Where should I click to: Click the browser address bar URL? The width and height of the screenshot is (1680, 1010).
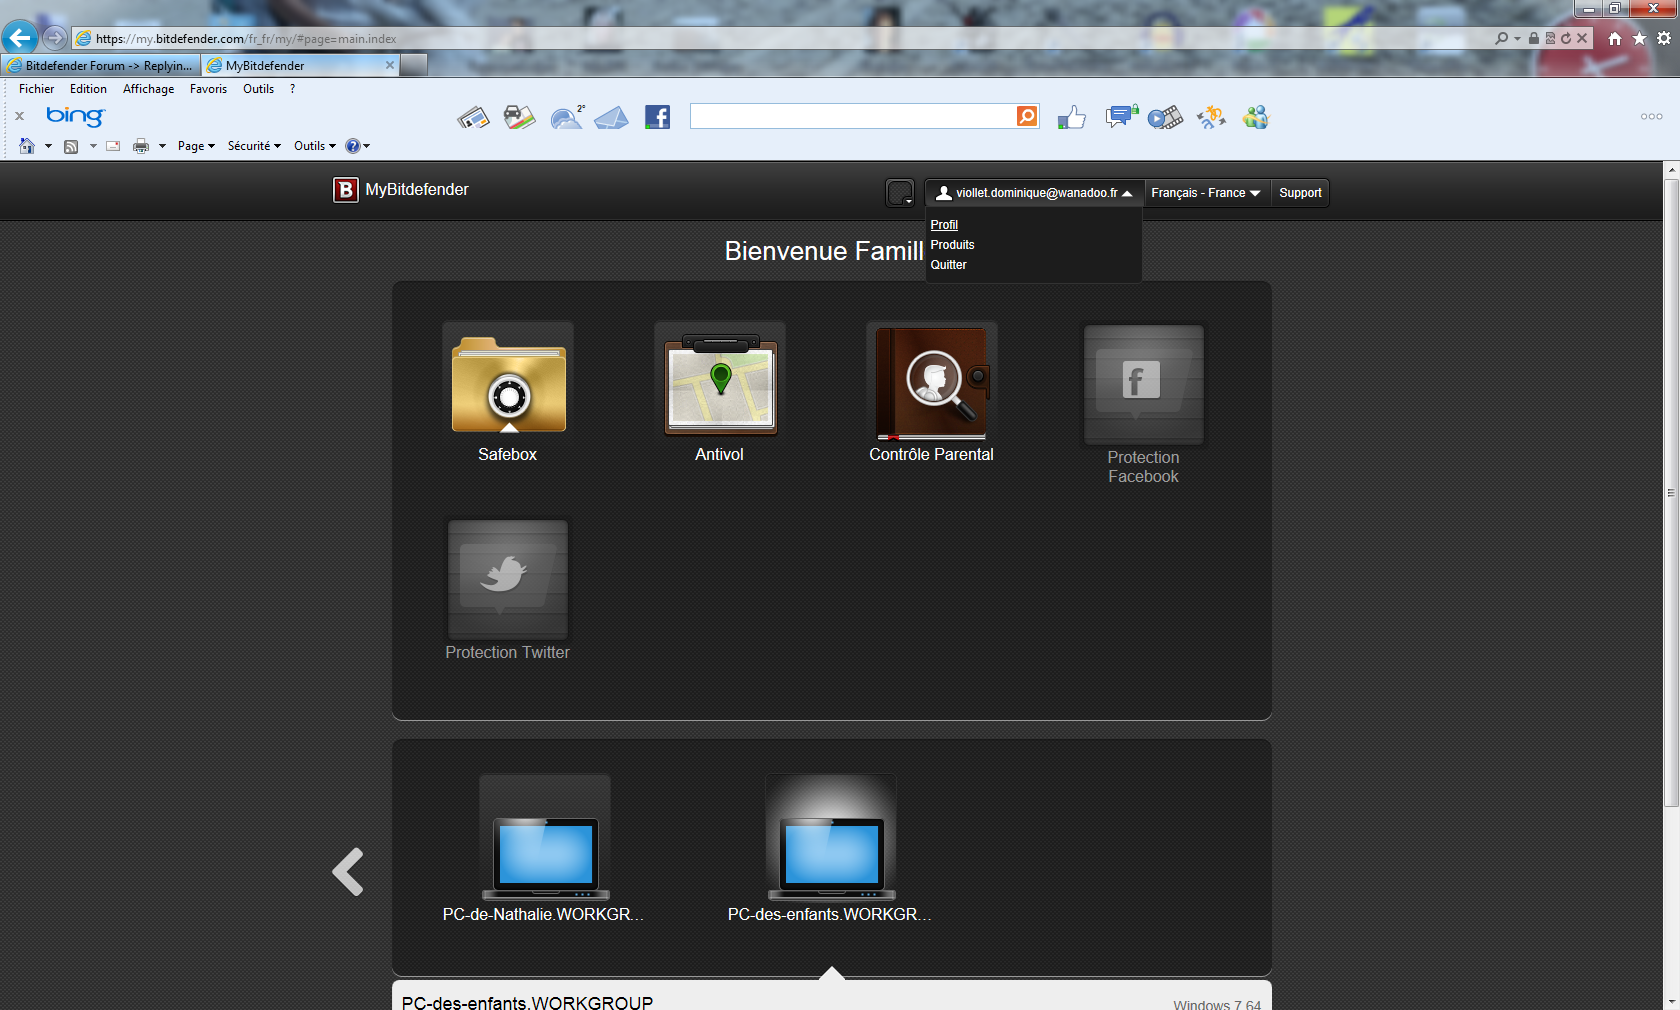tap(246, 39)
